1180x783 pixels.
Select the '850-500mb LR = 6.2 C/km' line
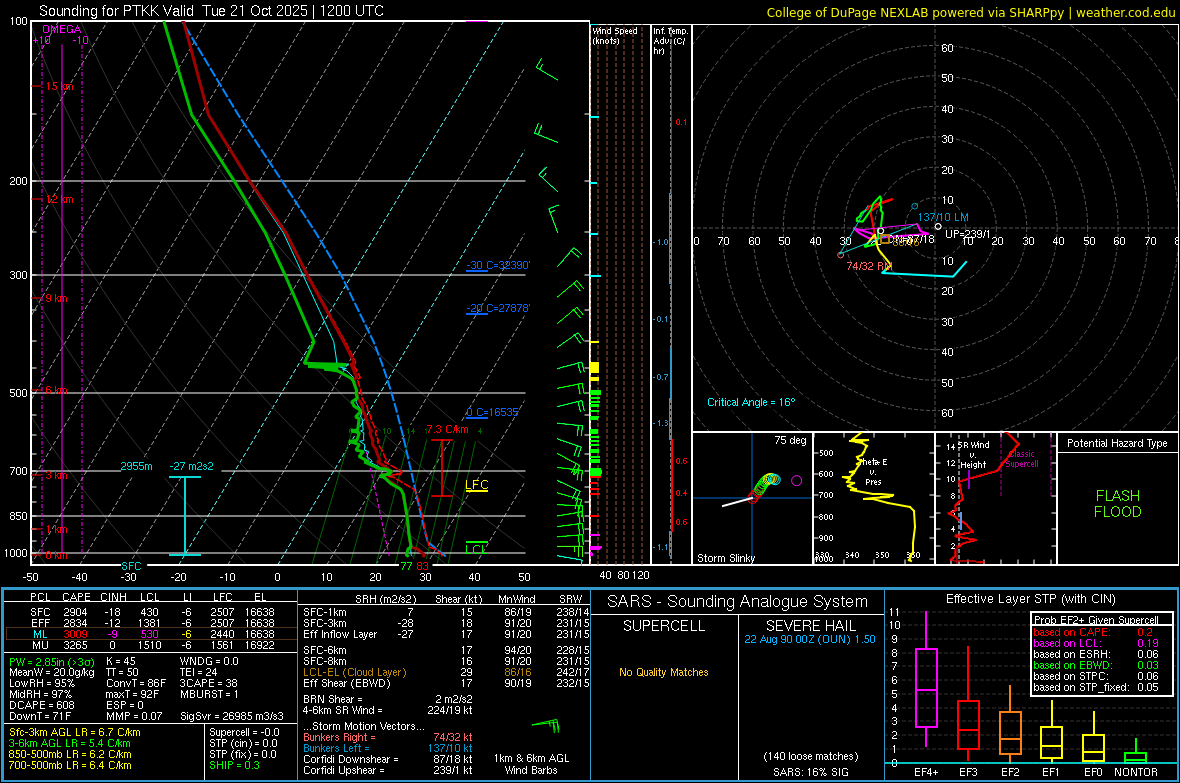pyautogui.click(x=70, y=754)
